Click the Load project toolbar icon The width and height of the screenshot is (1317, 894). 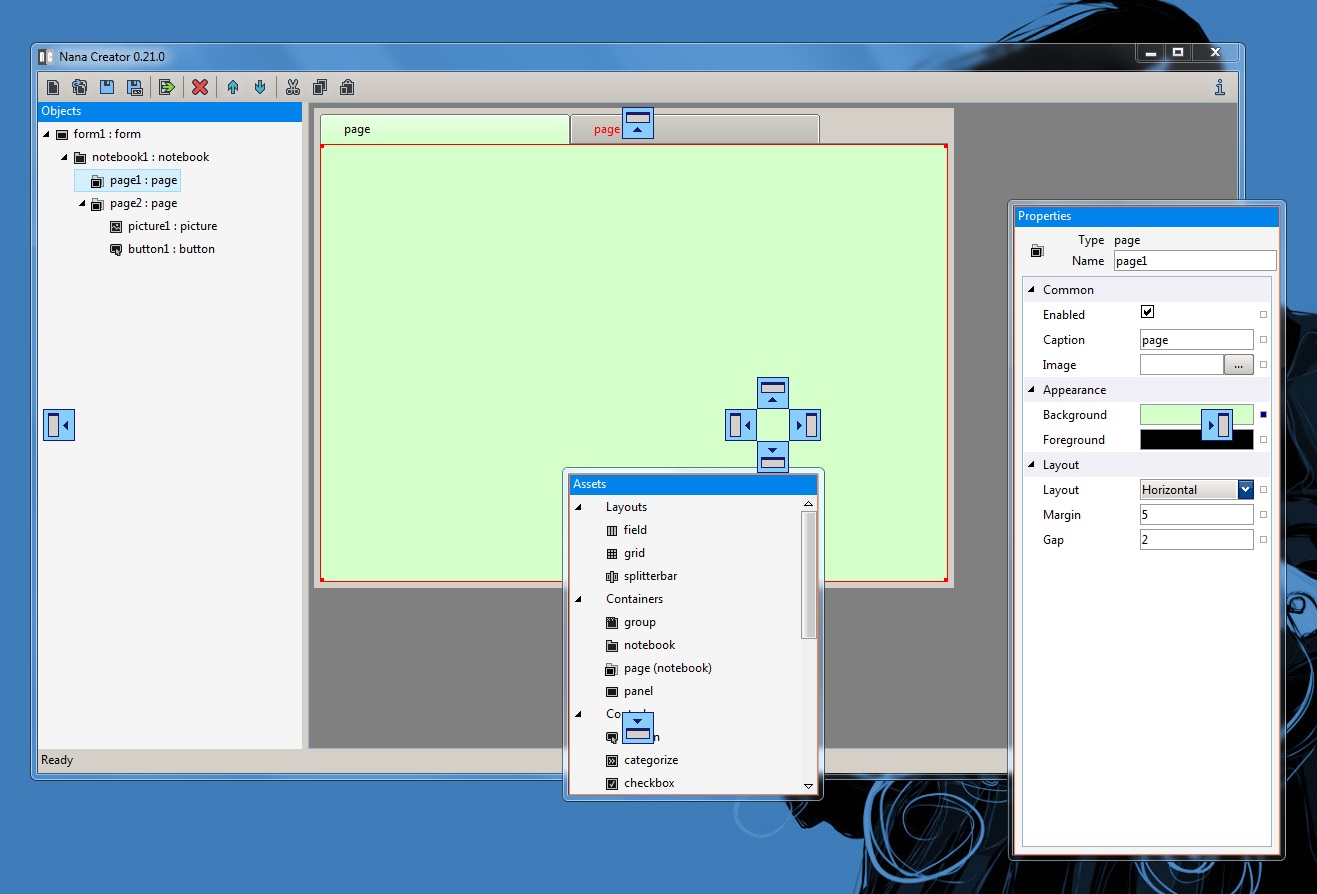tap(80, 87)
